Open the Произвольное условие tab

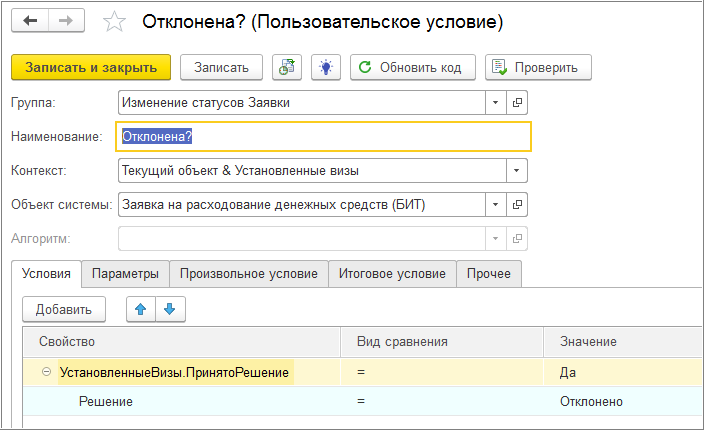coord(249,274)
